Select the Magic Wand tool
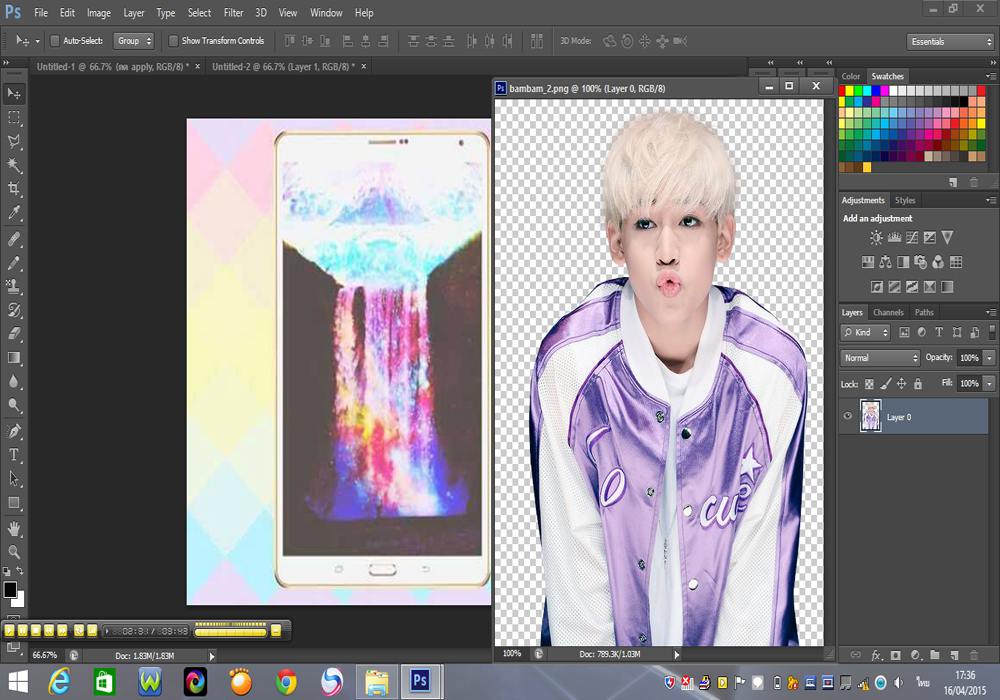 click(x=14, y=165)
